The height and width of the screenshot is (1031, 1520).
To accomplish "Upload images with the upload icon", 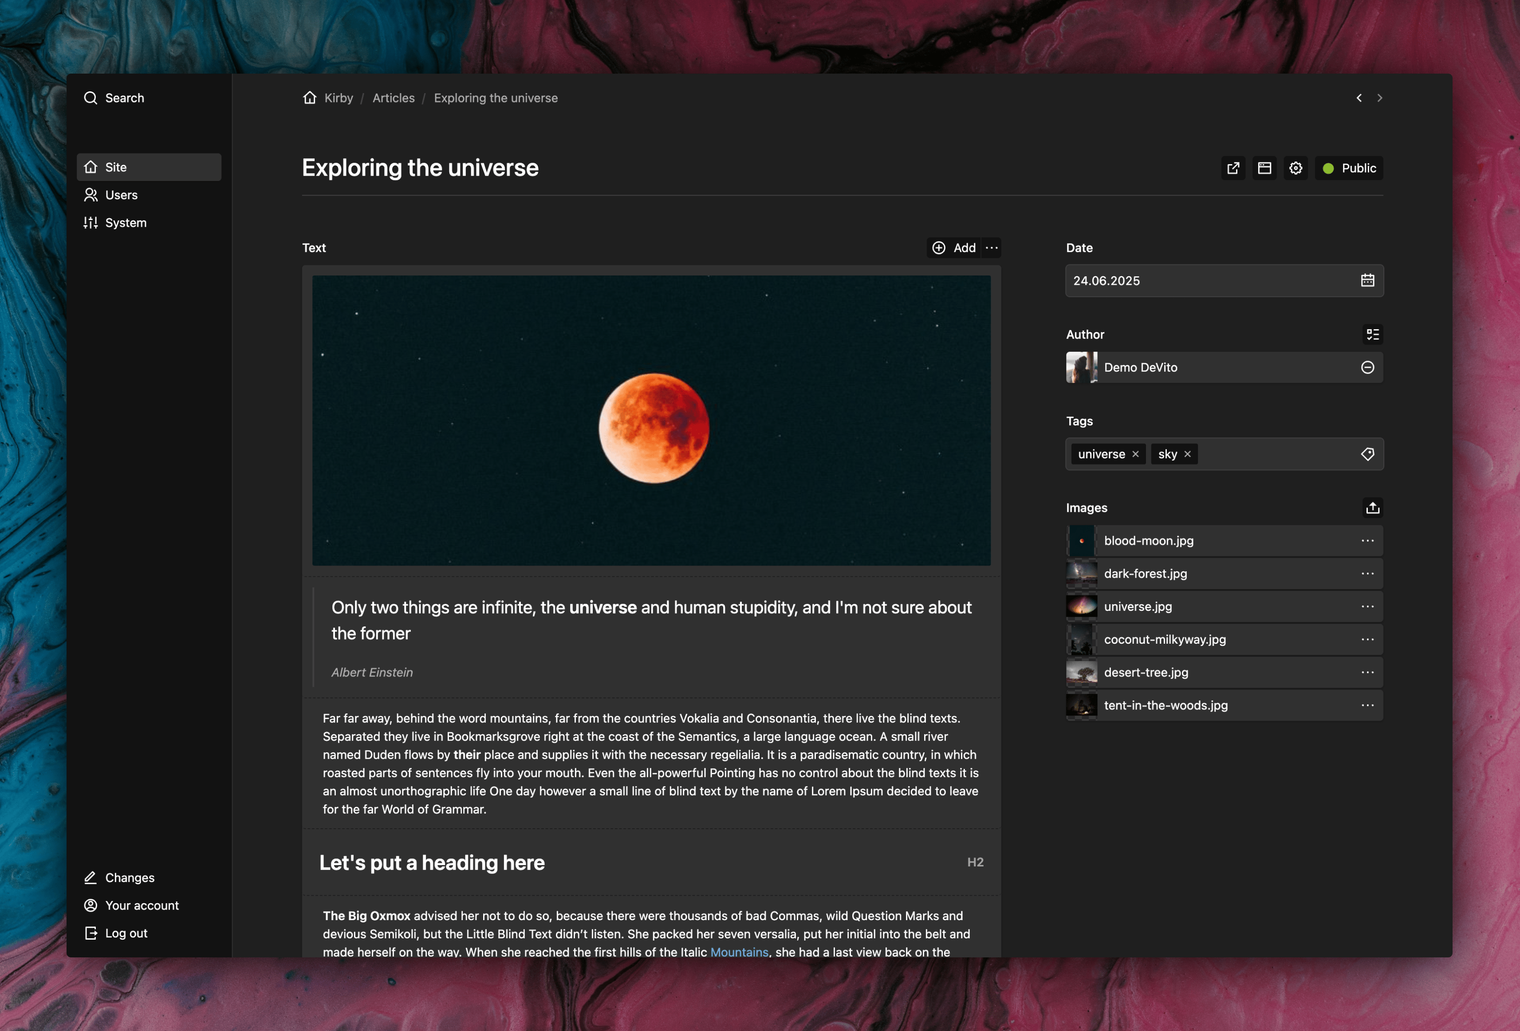I will click(x=1373, y=508).
